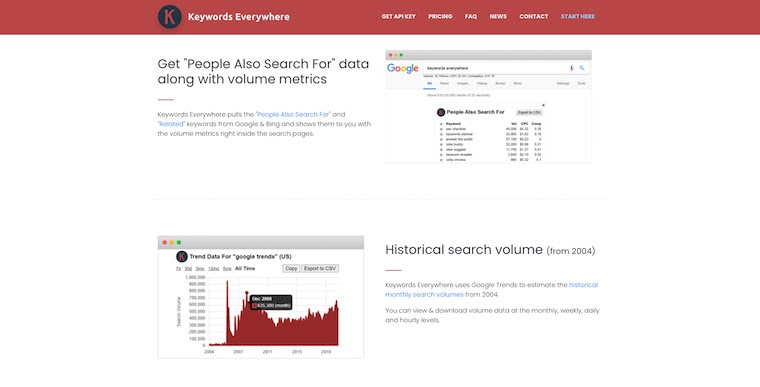
Task: Click the K icon beside Trend Data title
Action: (x=182, y=257)
